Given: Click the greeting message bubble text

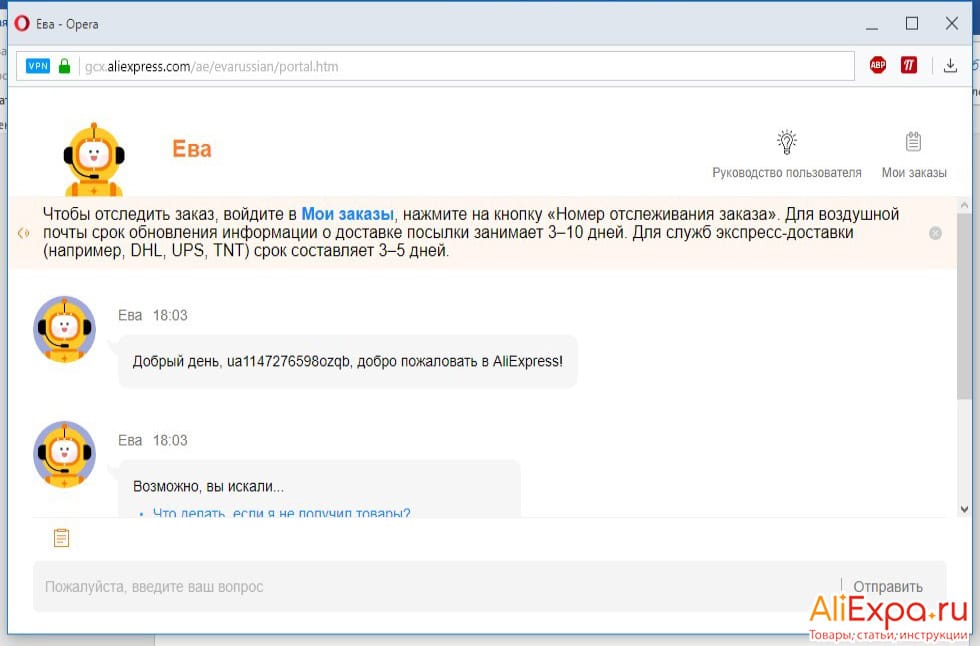Looking at the screenshot, I should pyautogui.click(x=348, y=361).
